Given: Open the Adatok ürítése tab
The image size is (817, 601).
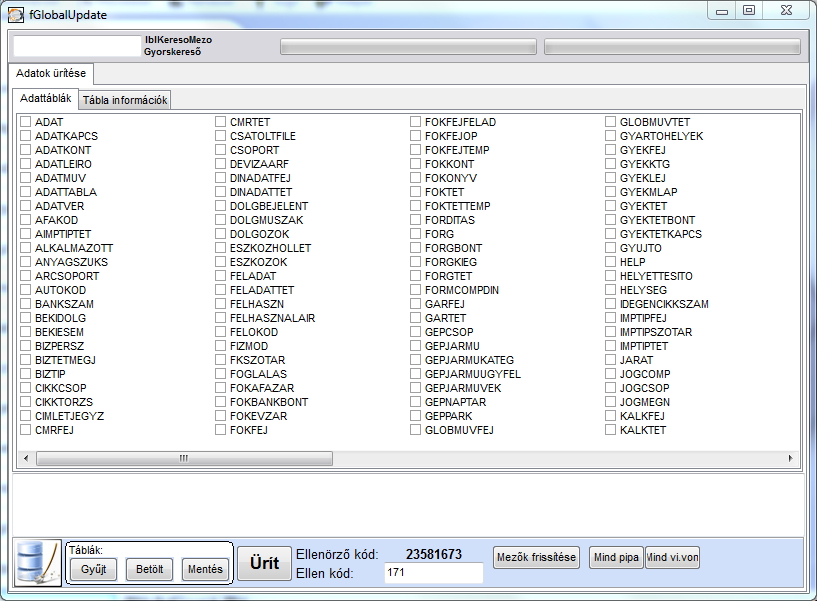Looking at the screenshot, I should tap(51, 73).
